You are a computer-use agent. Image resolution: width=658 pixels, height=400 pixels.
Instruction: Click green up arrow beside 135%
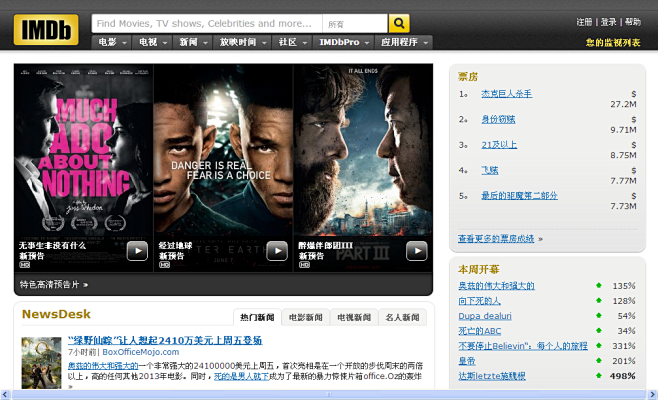coord(599,285)
